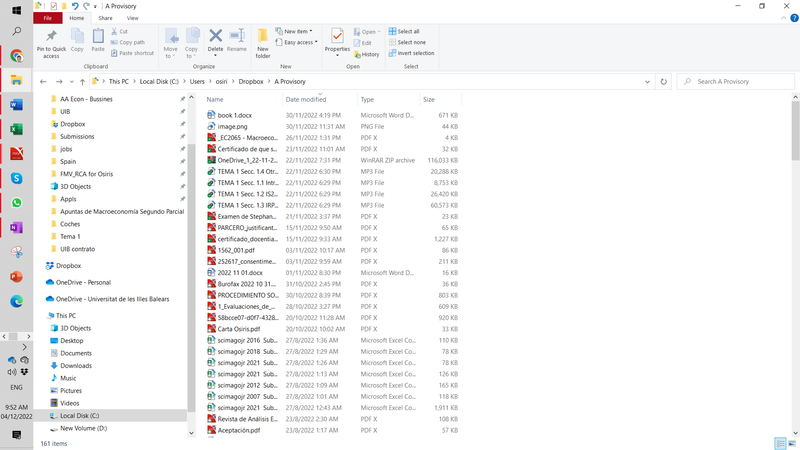
Task: Click the Pin to Quick access icon
Action: pyautogui.click(x=51, y=38)
